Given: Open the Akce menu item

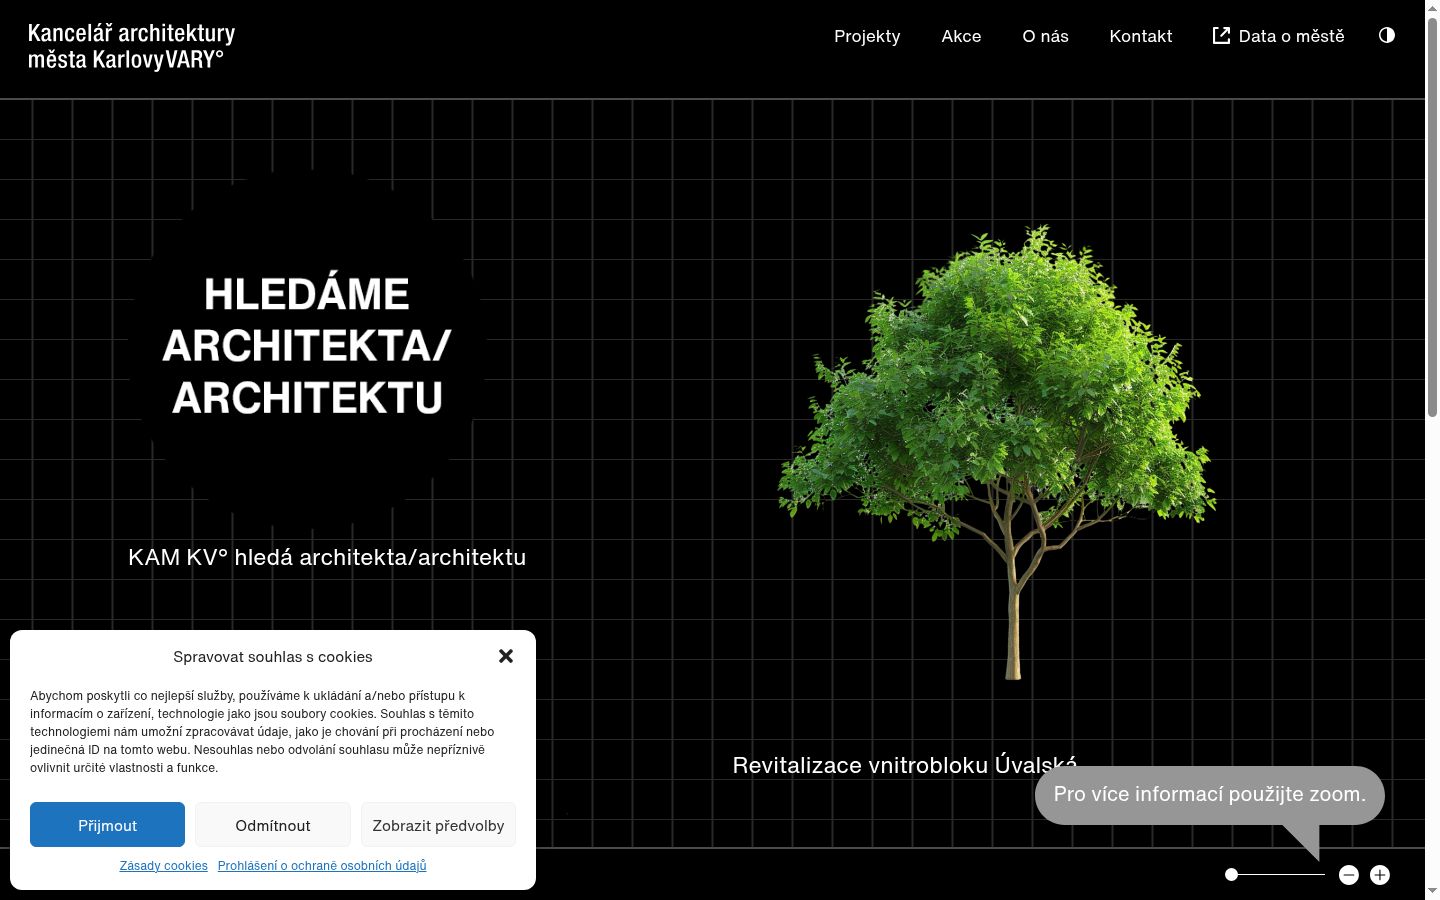Looking at the screenshot, I should point(961,36).
